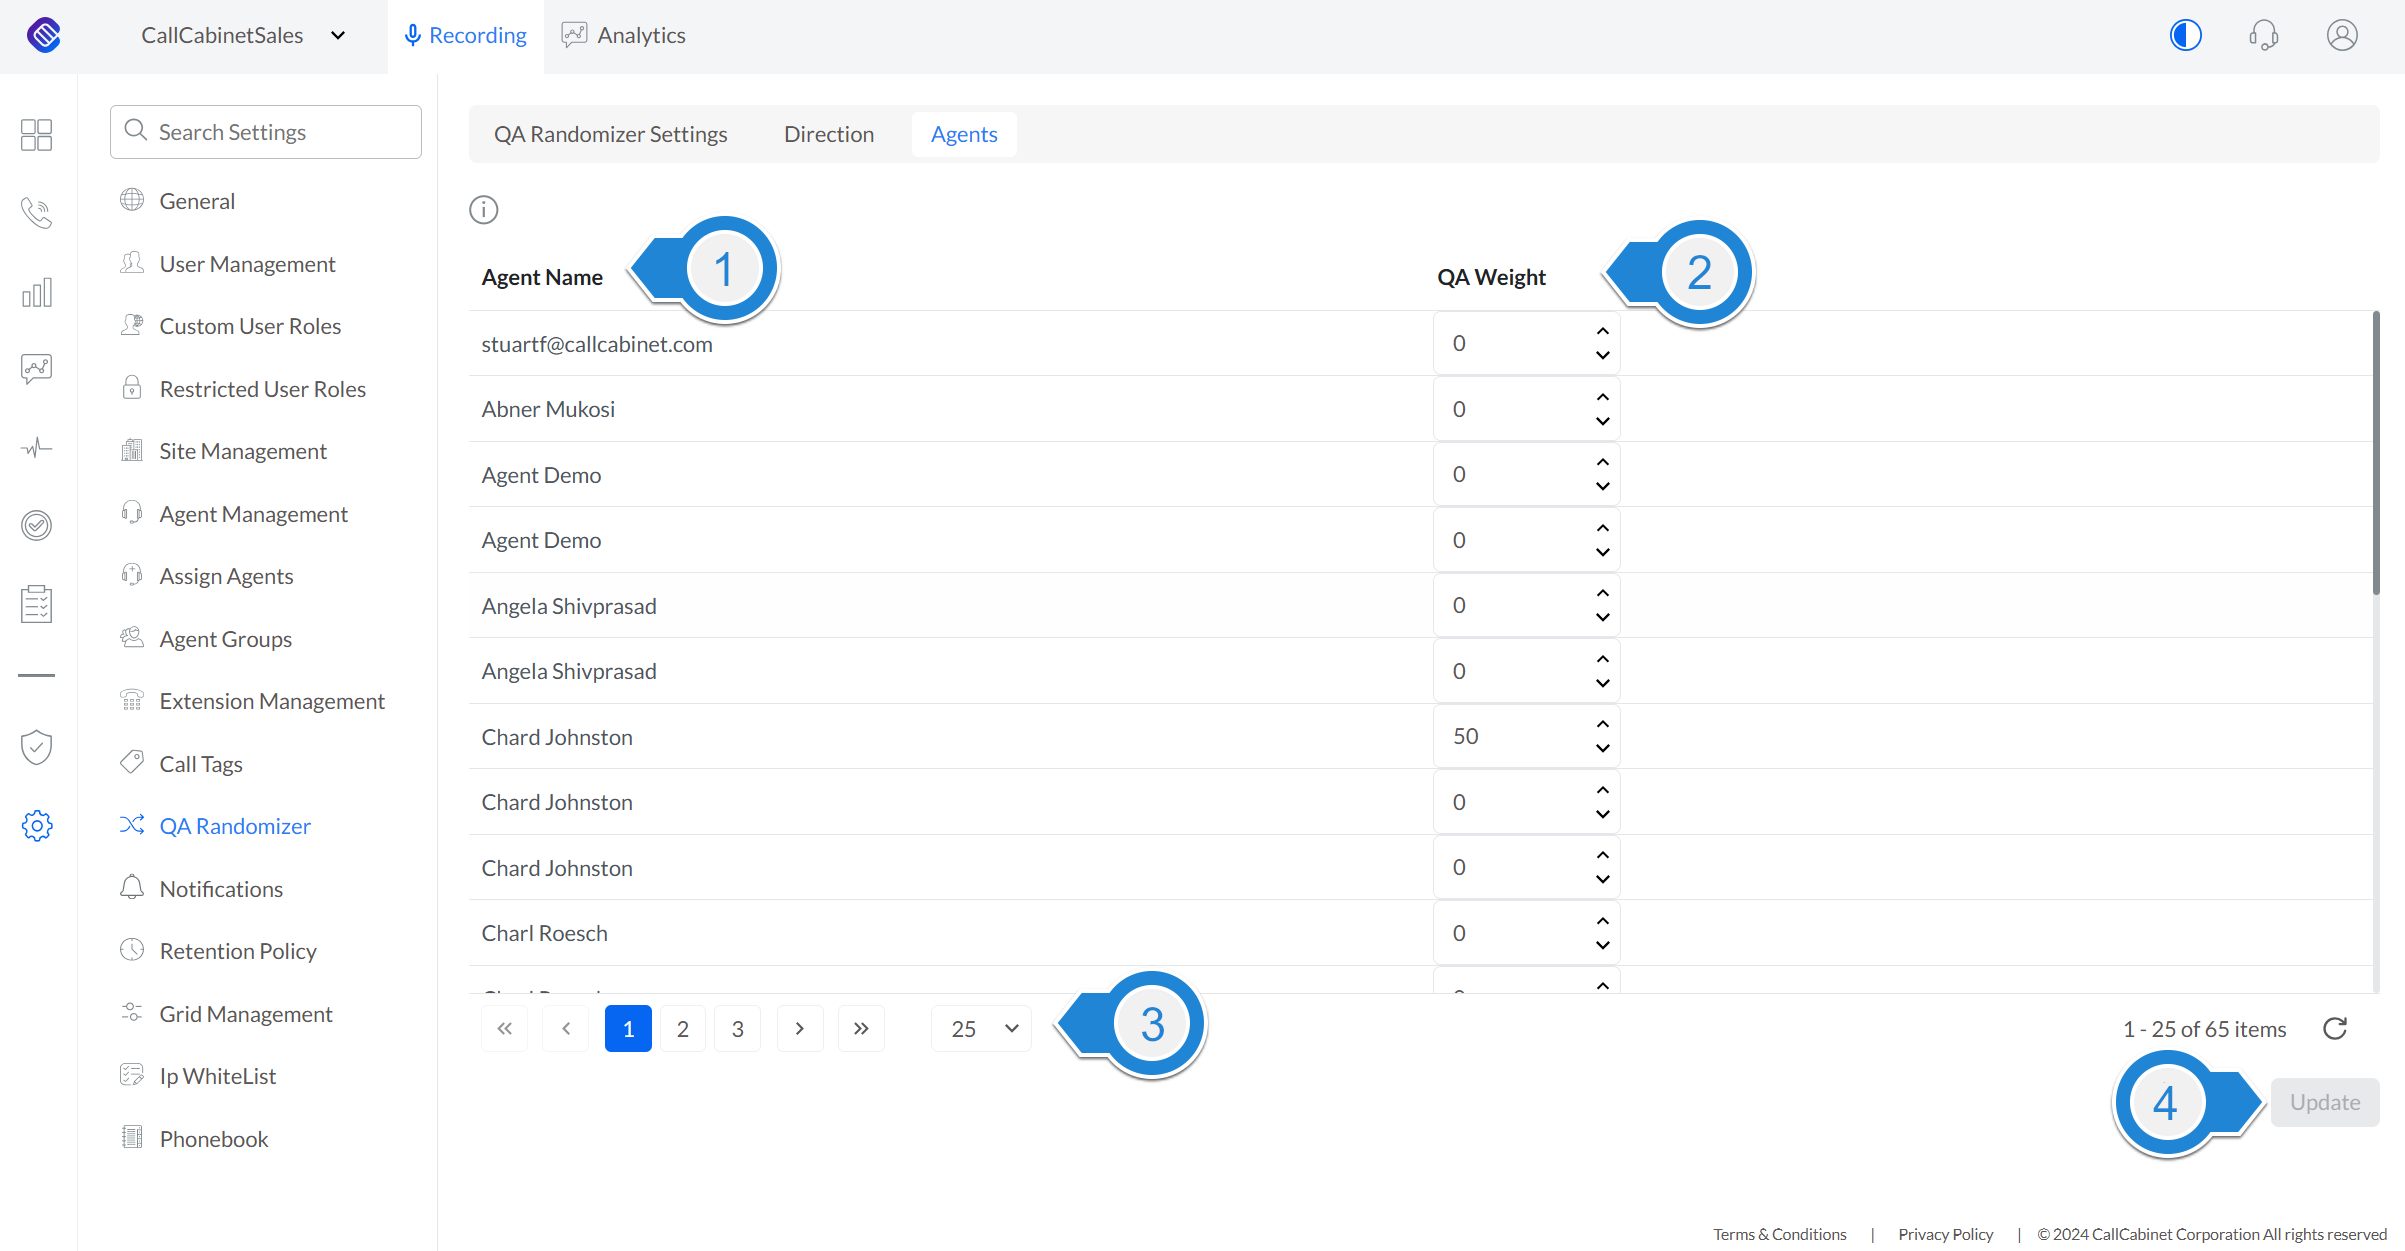Click the Call Tags tag icon
Viewport: 2405px width, 1251px height.
[x=132, y=763]
